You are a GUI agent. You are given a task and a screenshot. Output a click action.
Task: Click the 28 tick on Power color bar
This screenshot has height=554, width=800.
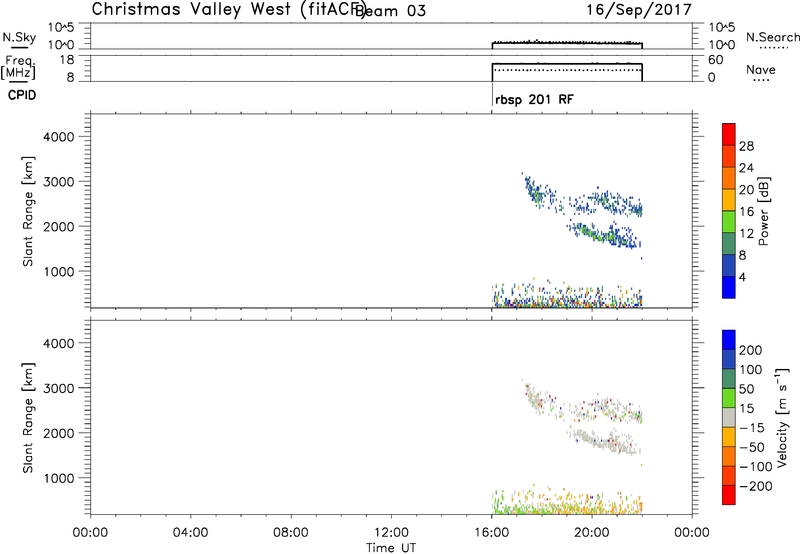(746, 146)
